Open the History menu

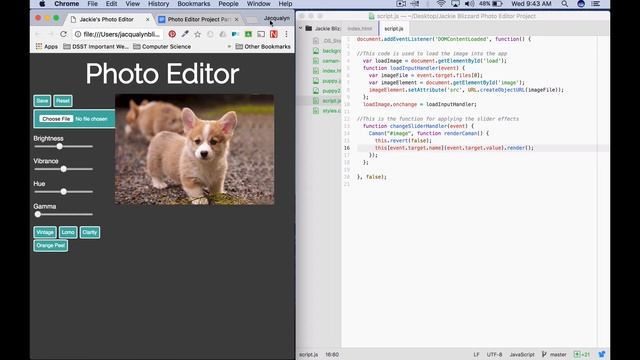tap(158, 4)
